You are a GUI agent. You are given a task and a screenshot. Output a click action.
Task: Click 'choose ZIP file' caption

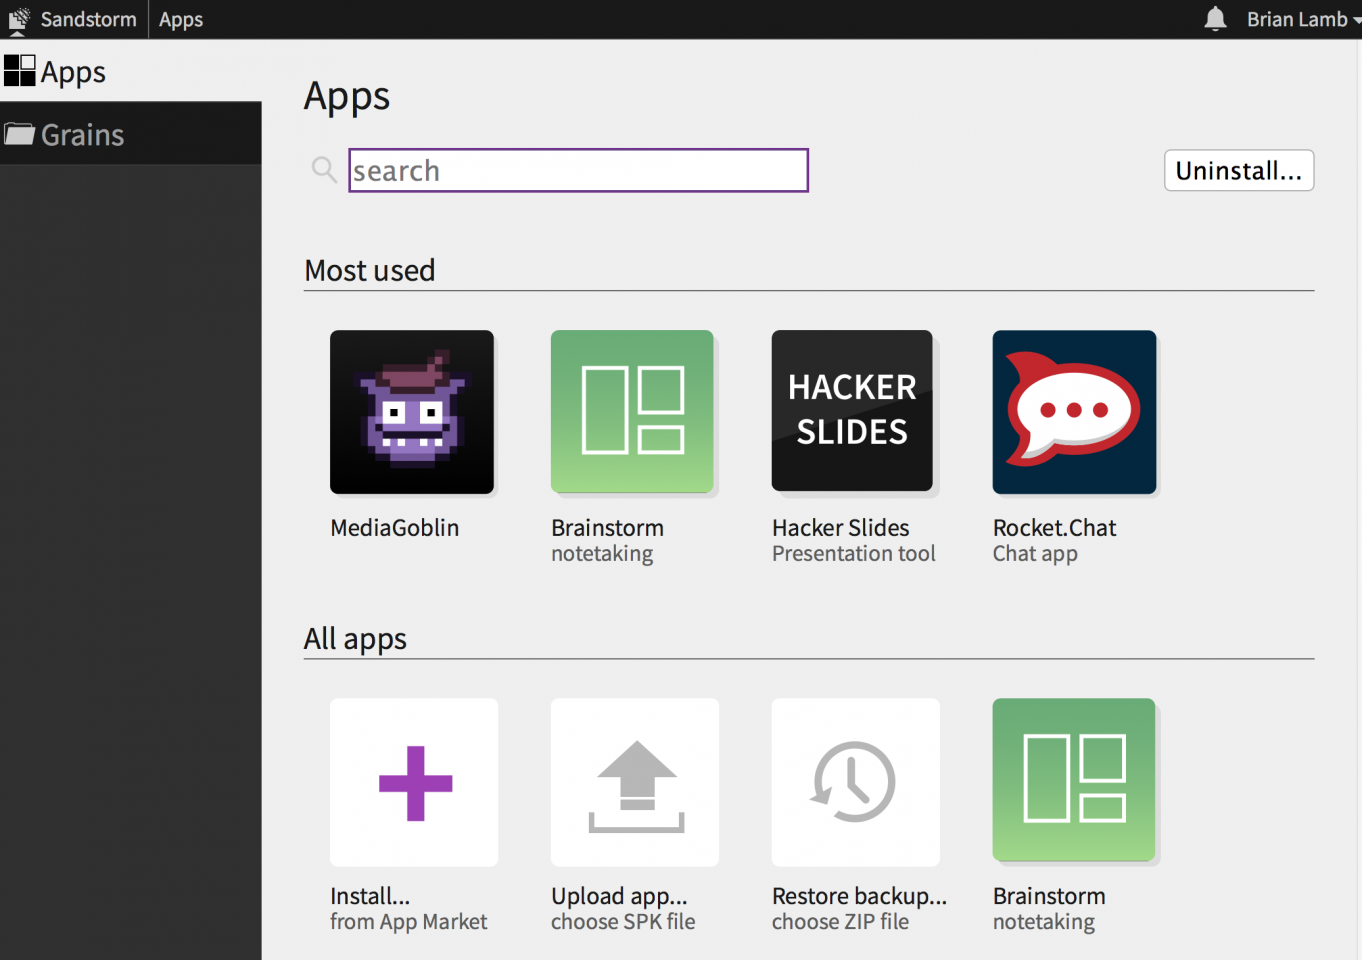coord(840,922)
